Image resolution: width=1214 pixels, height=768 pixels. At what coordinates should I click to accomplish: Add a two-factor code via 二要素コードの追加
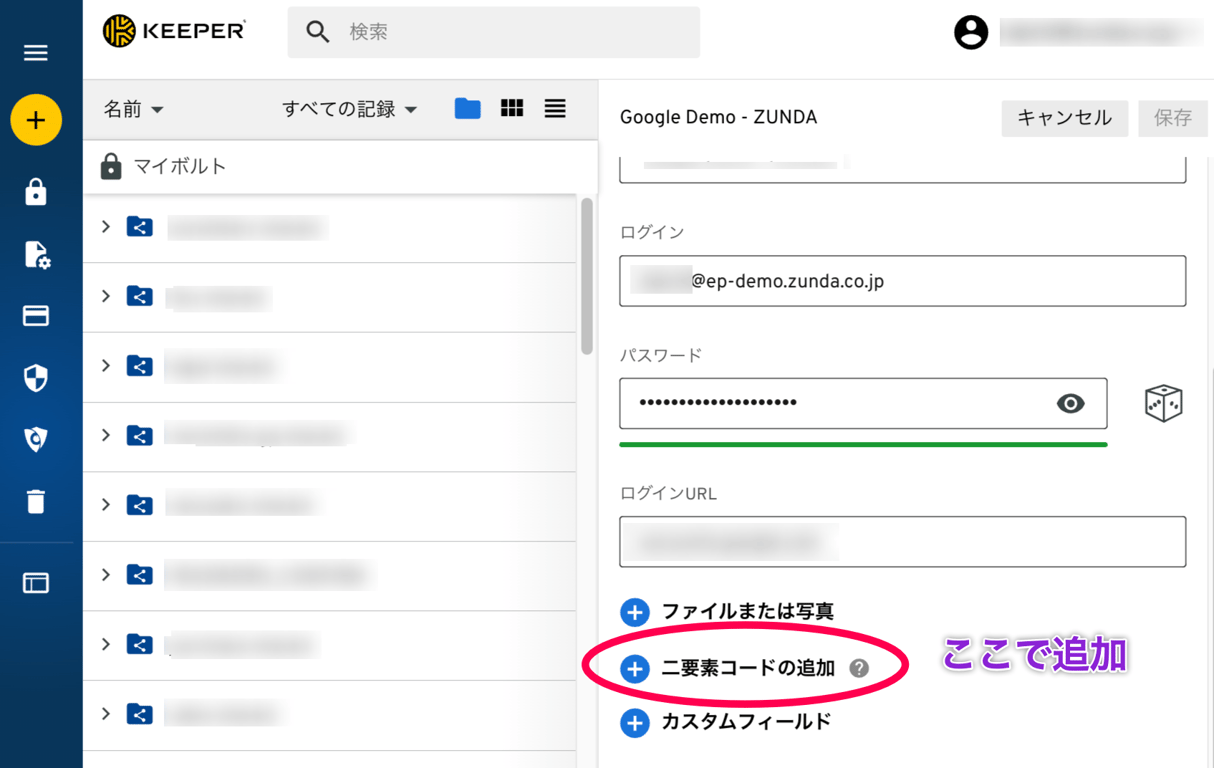point(747,667)
